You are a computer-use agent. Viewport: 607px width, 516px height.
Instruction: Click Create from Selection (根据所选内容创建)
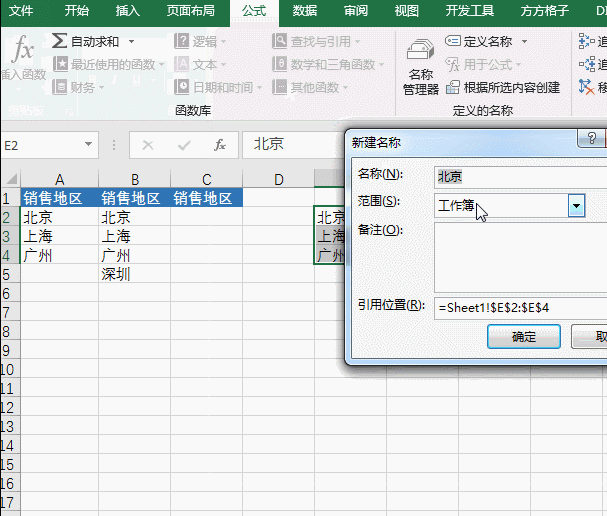pyautogui.click(x=503, y=87)
